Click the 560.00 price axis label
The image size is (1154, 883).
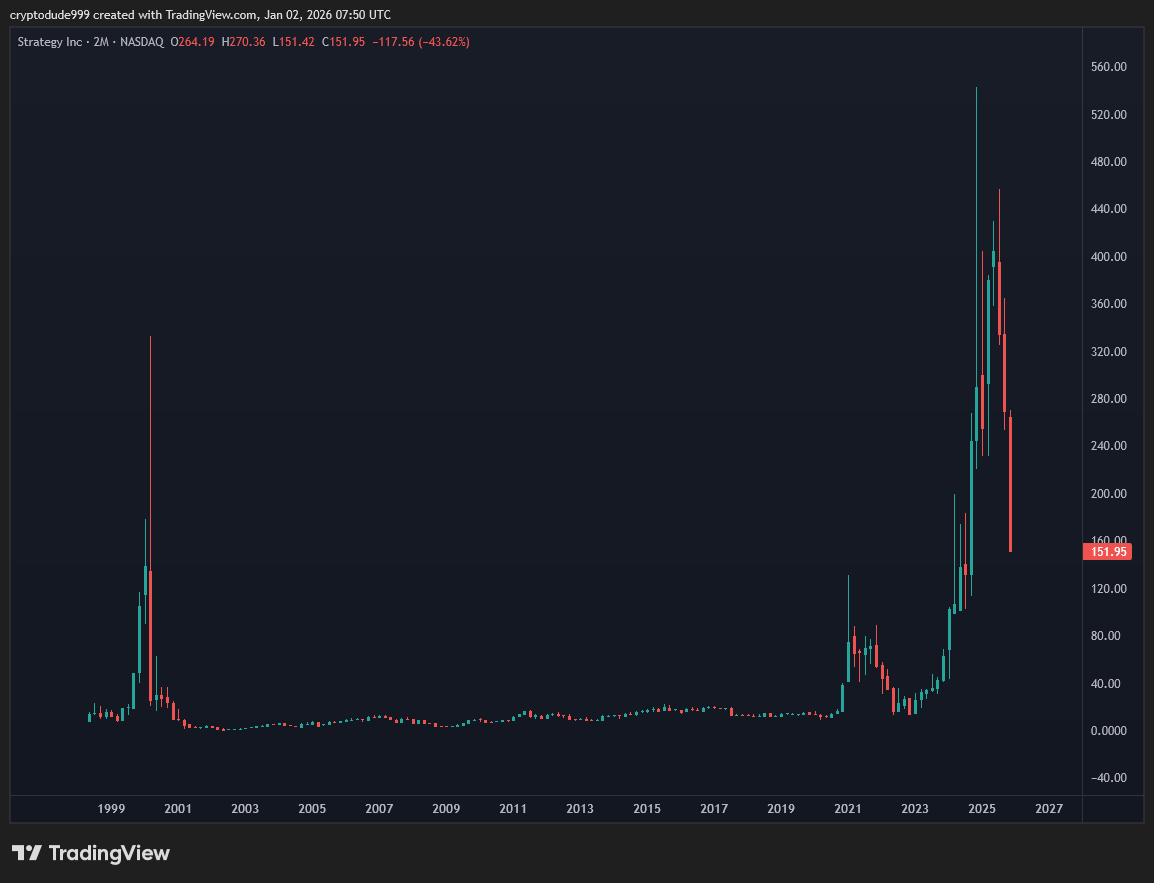point(1108,67)
